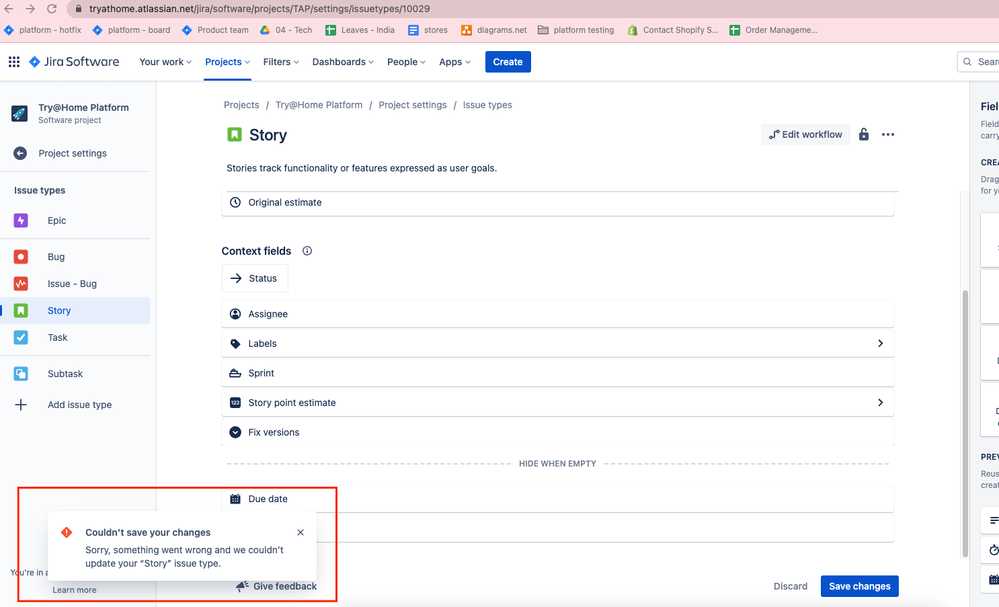
Task: Open the People dropdown menu
Action: click(x=406, y=62)
